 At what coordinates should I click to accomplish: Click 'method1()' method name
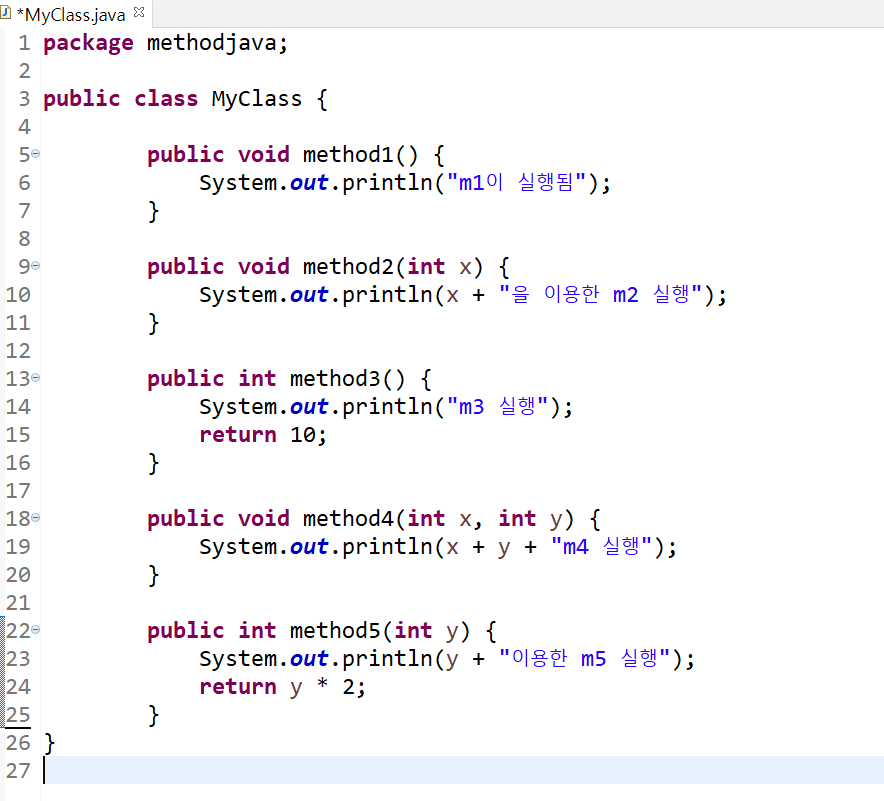point(360,154)
